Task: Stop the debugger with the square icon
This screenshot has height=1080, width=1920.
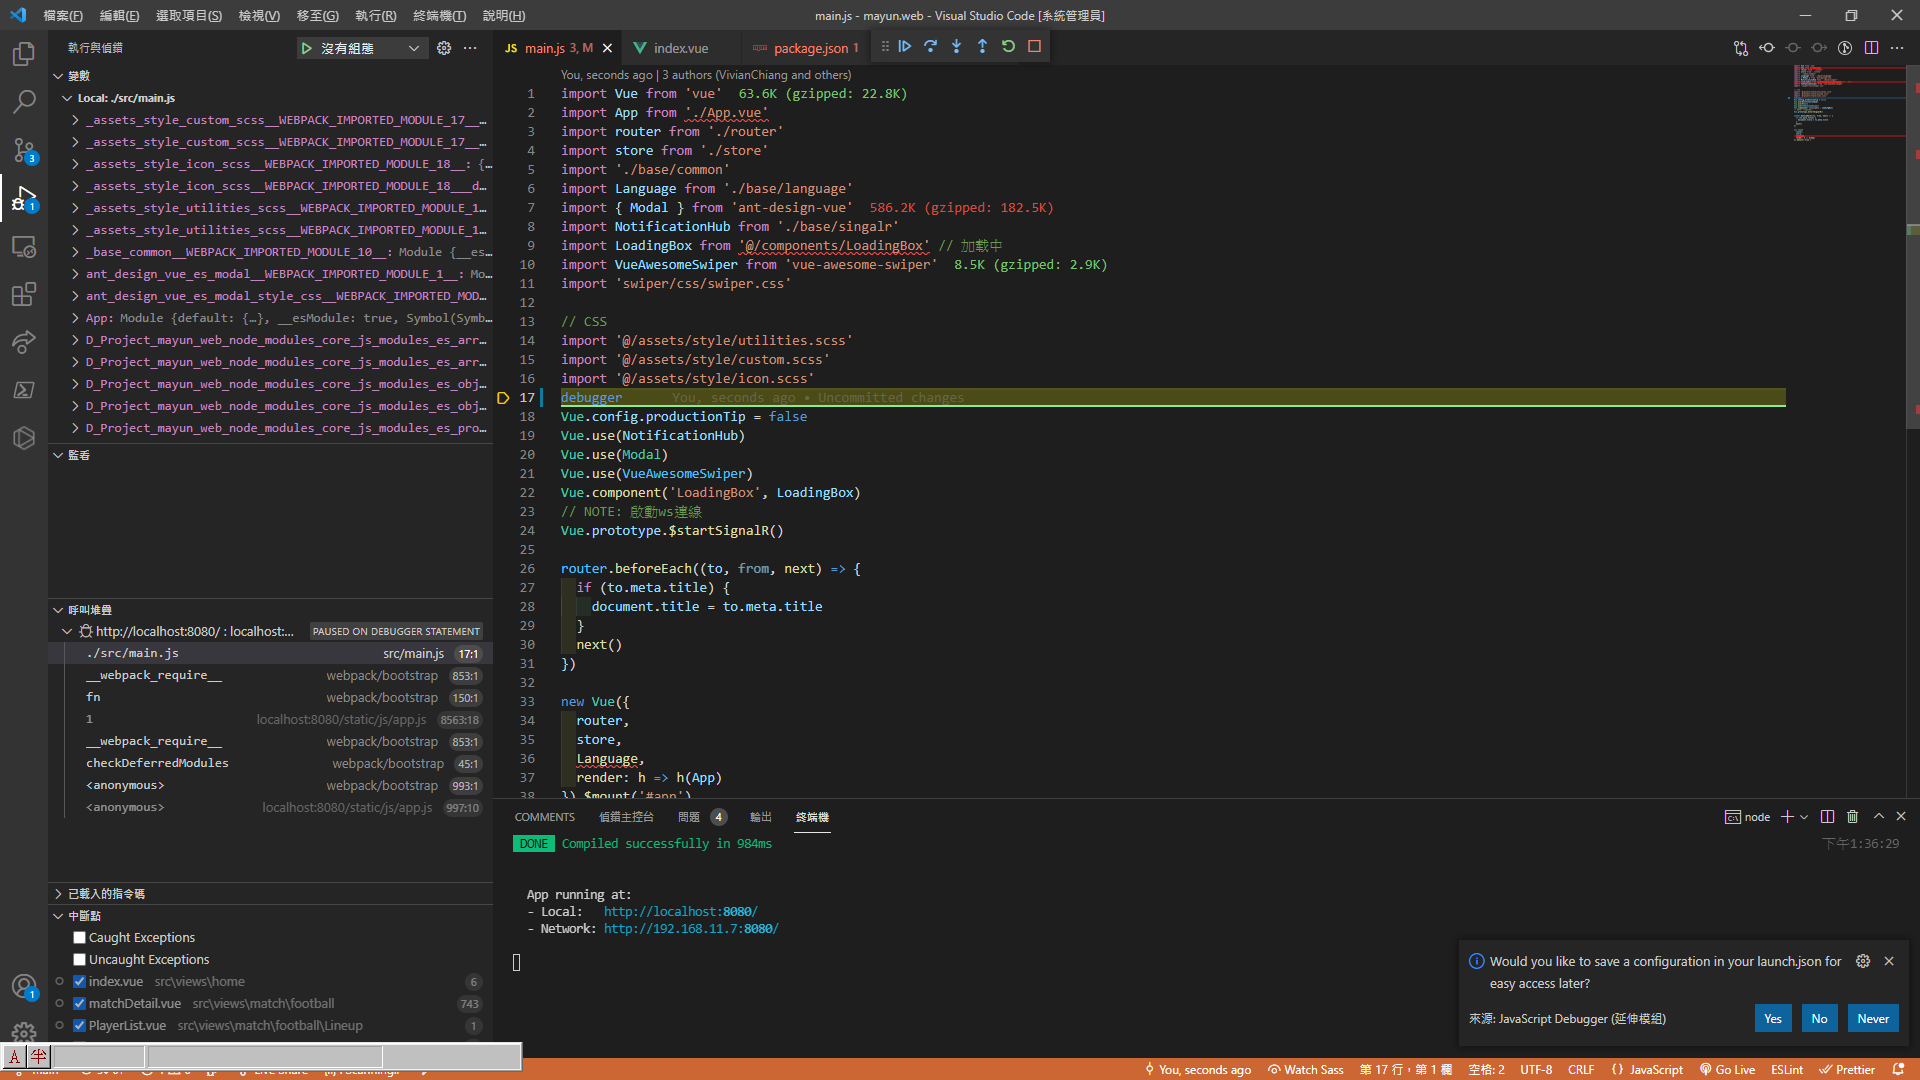Action: [1035, 46]
